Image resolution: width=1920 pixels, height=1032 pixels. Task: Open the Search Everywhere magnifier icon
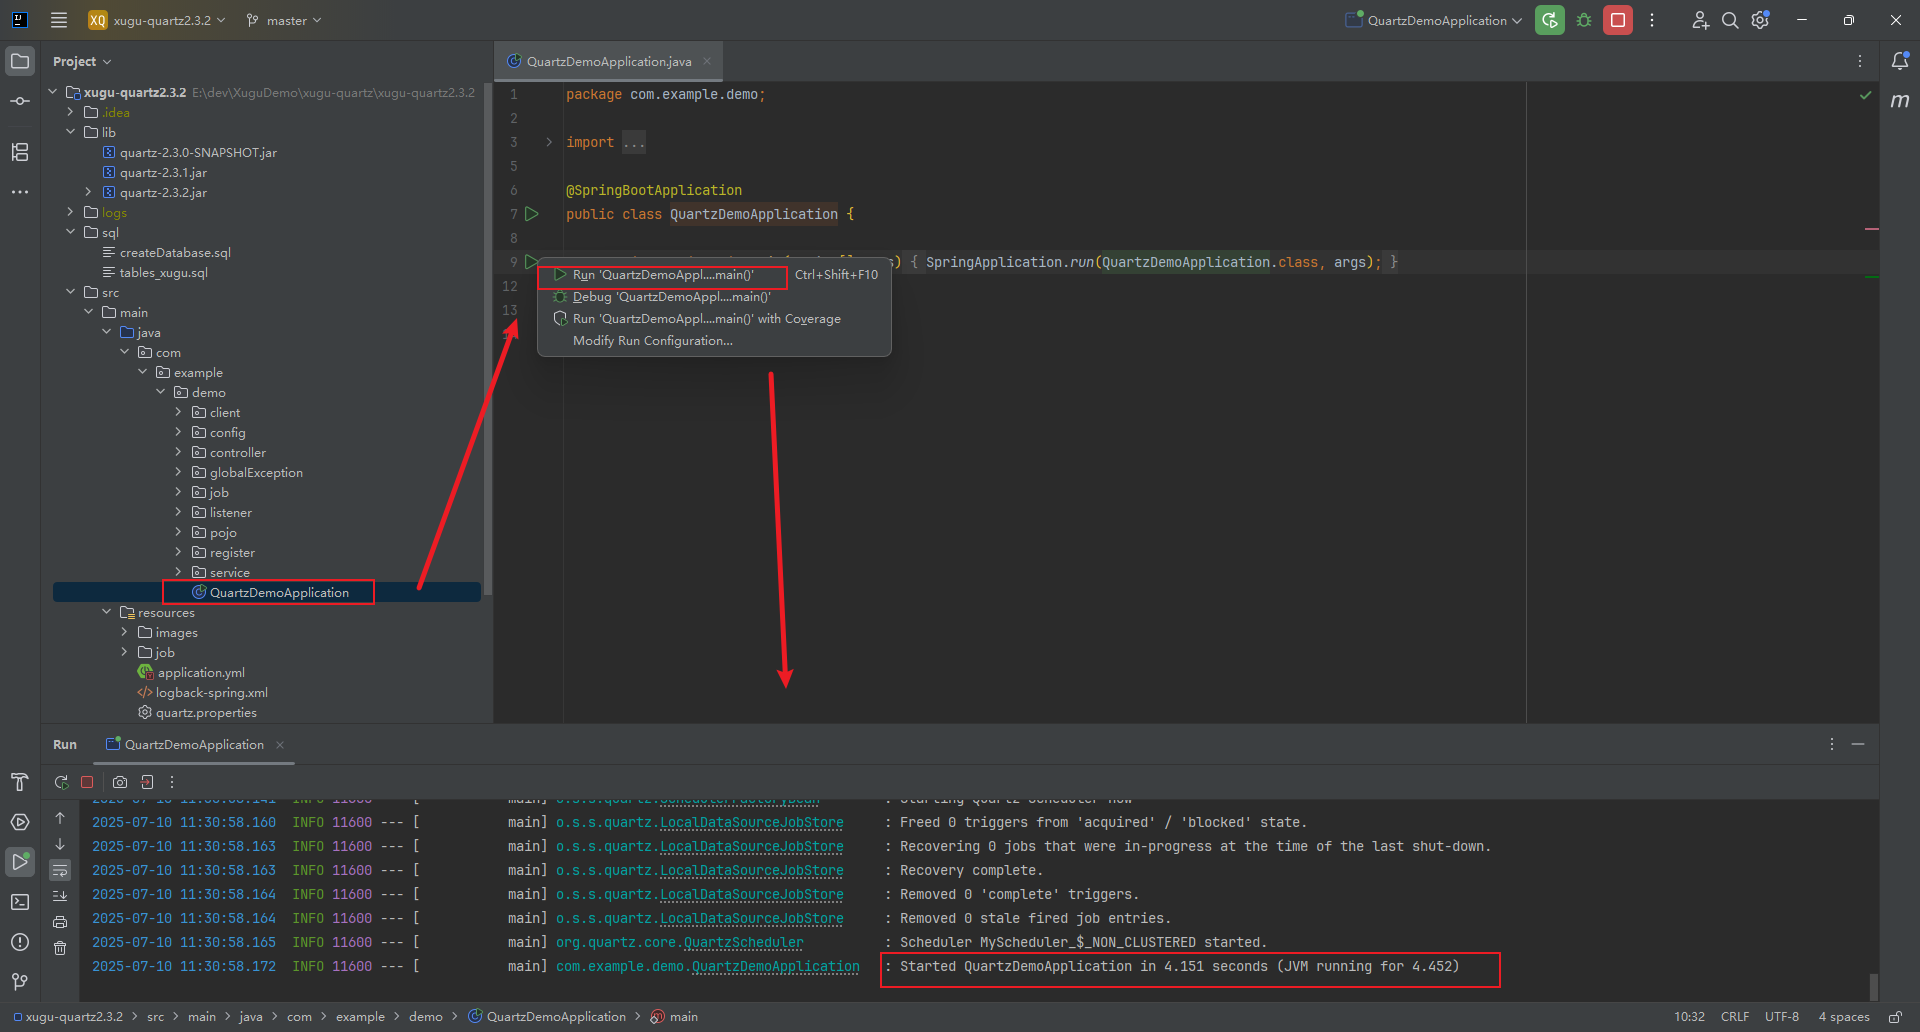click(1729, 20)
